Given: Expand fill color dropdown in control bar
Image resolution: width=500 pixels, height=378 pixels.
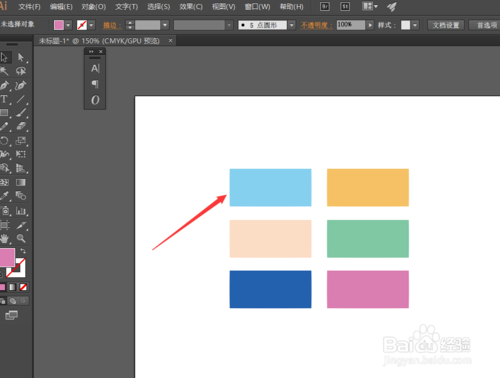Looking at the screenshot, I should [68, 25].
